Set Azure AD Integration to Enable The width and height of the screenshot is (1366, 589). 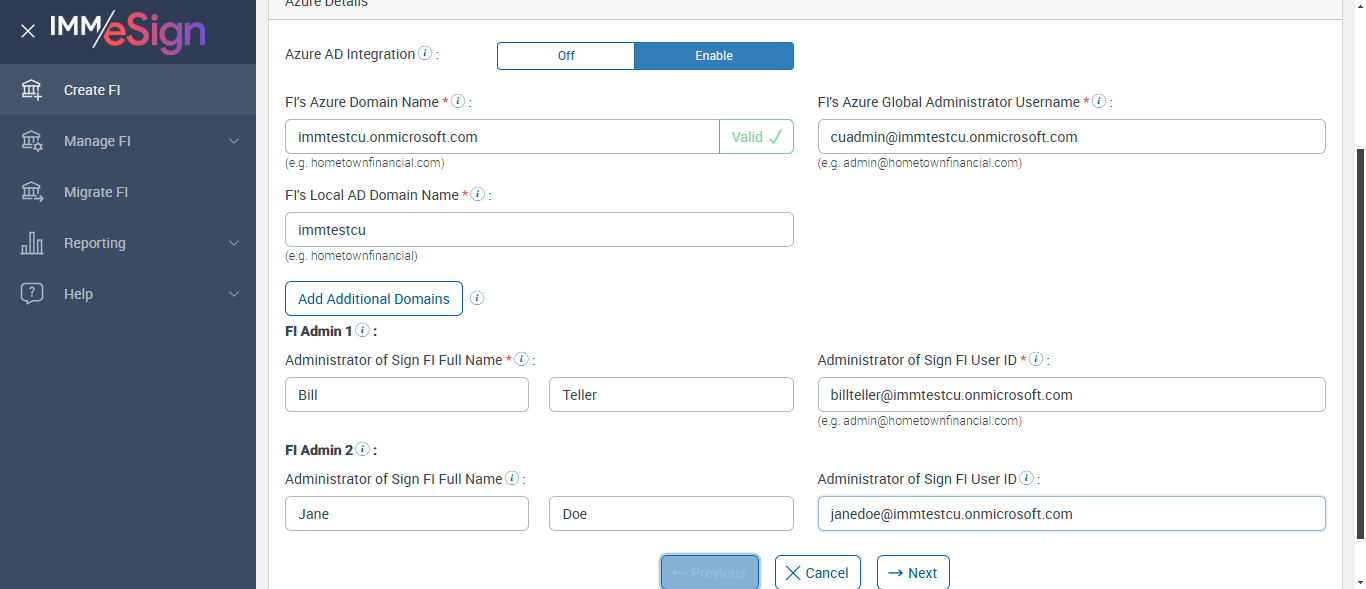point(714,56)
